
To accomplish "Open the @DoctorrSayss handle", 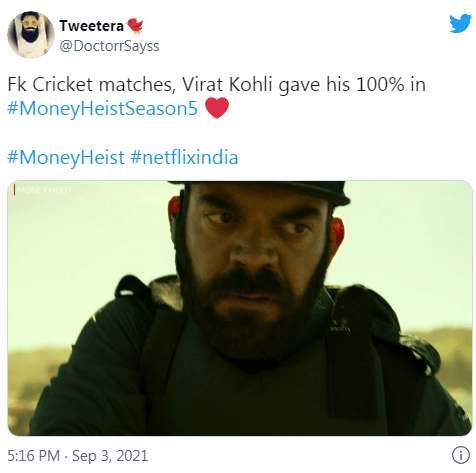I will [x=109, y=46].
